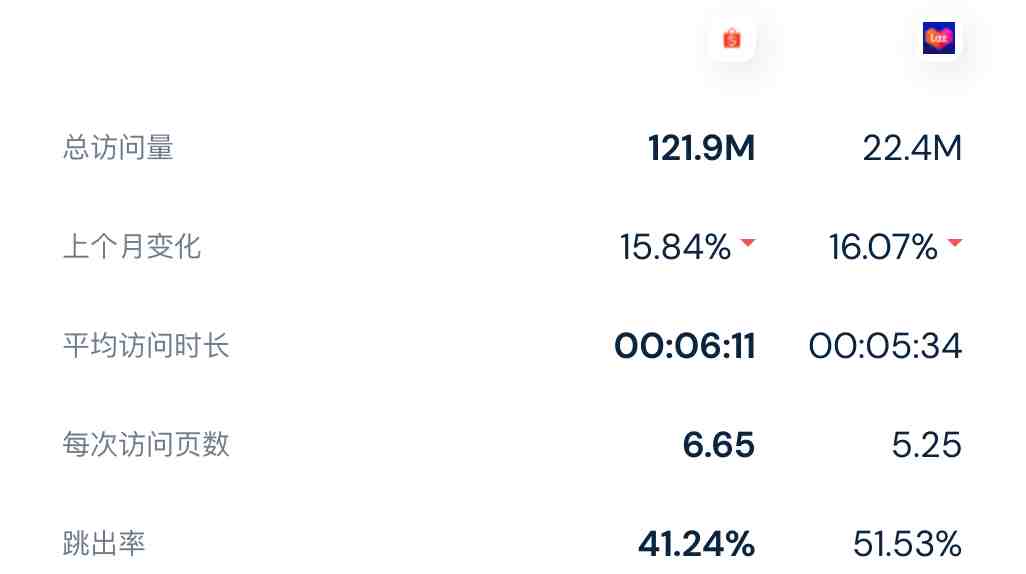Click Lazada's red monthly decline arrow
Screen dimensions: 1026x574
point(955,243)
